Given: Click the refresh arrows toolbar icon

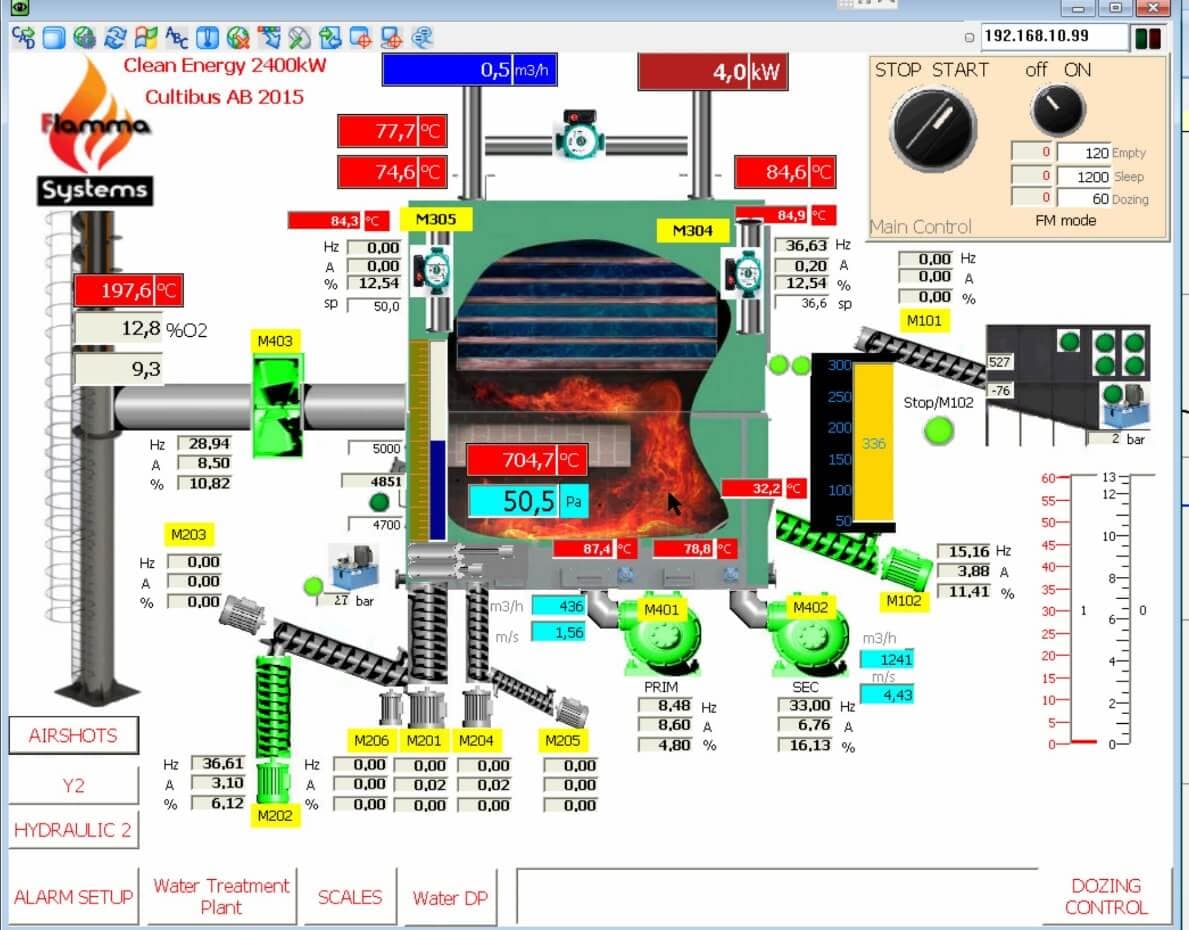Looking at the screenshot, I should click(115, 38).
